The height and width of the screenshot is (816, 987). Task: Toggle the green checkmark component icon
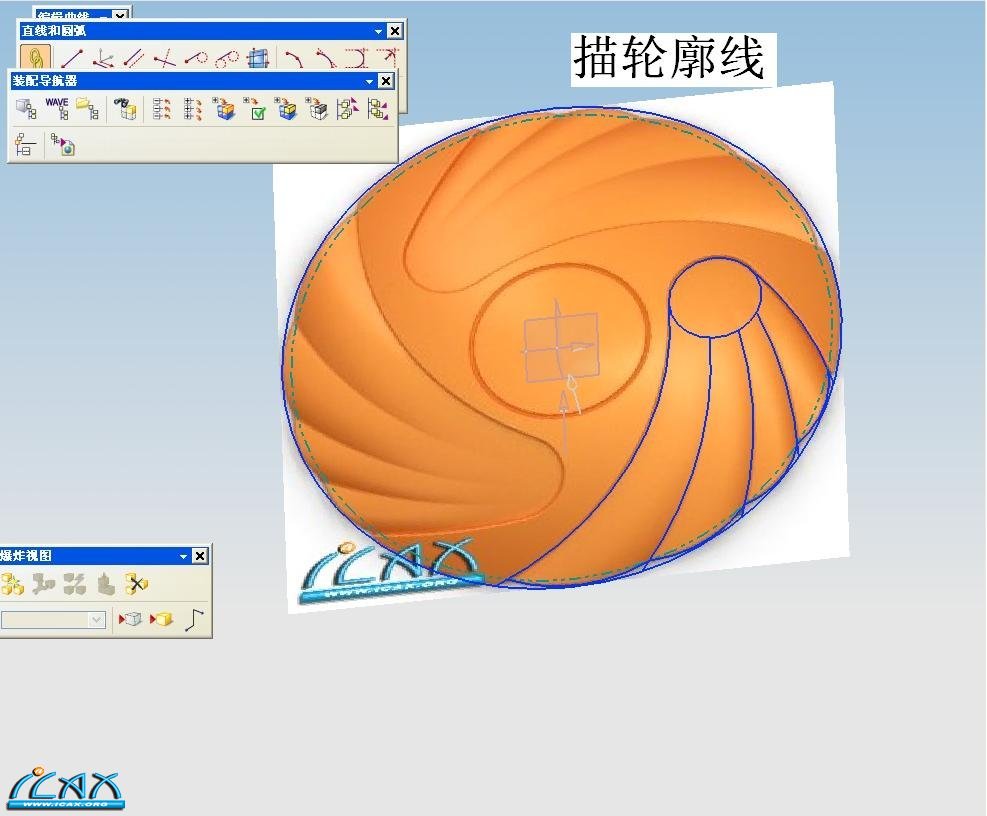(x=256, y=109)
